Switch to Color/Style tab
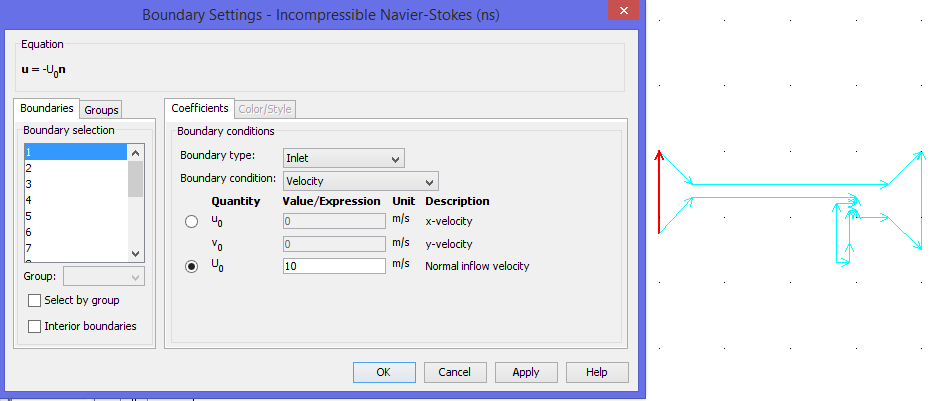This screenshot has width=931, height=401. (x=265, y=109)
